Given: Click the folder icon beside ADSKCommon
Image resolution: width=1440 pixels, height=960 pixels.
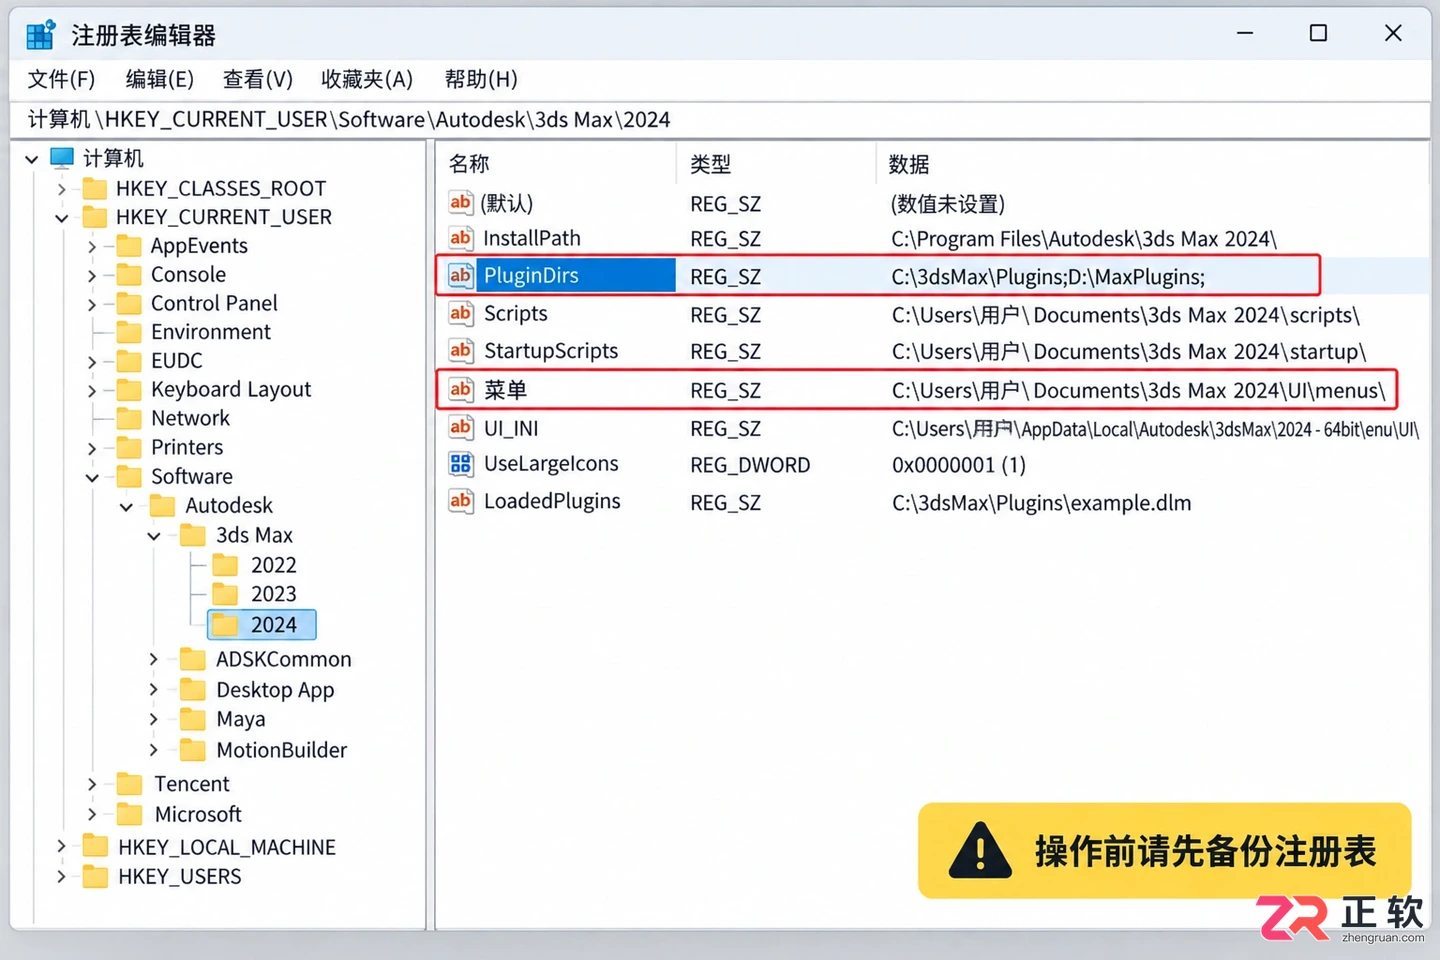Looking at the screenshot, I should 192,659.
